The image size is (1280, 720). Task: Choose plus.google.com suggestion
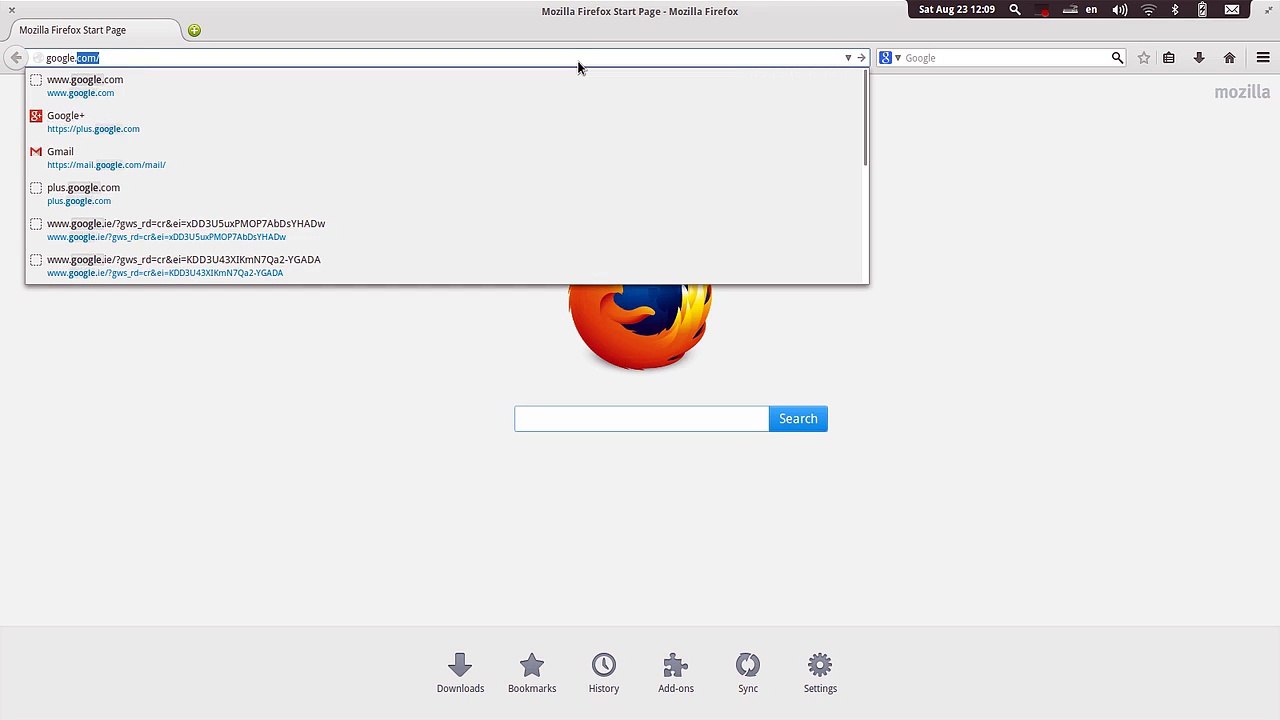pos(443,194)
